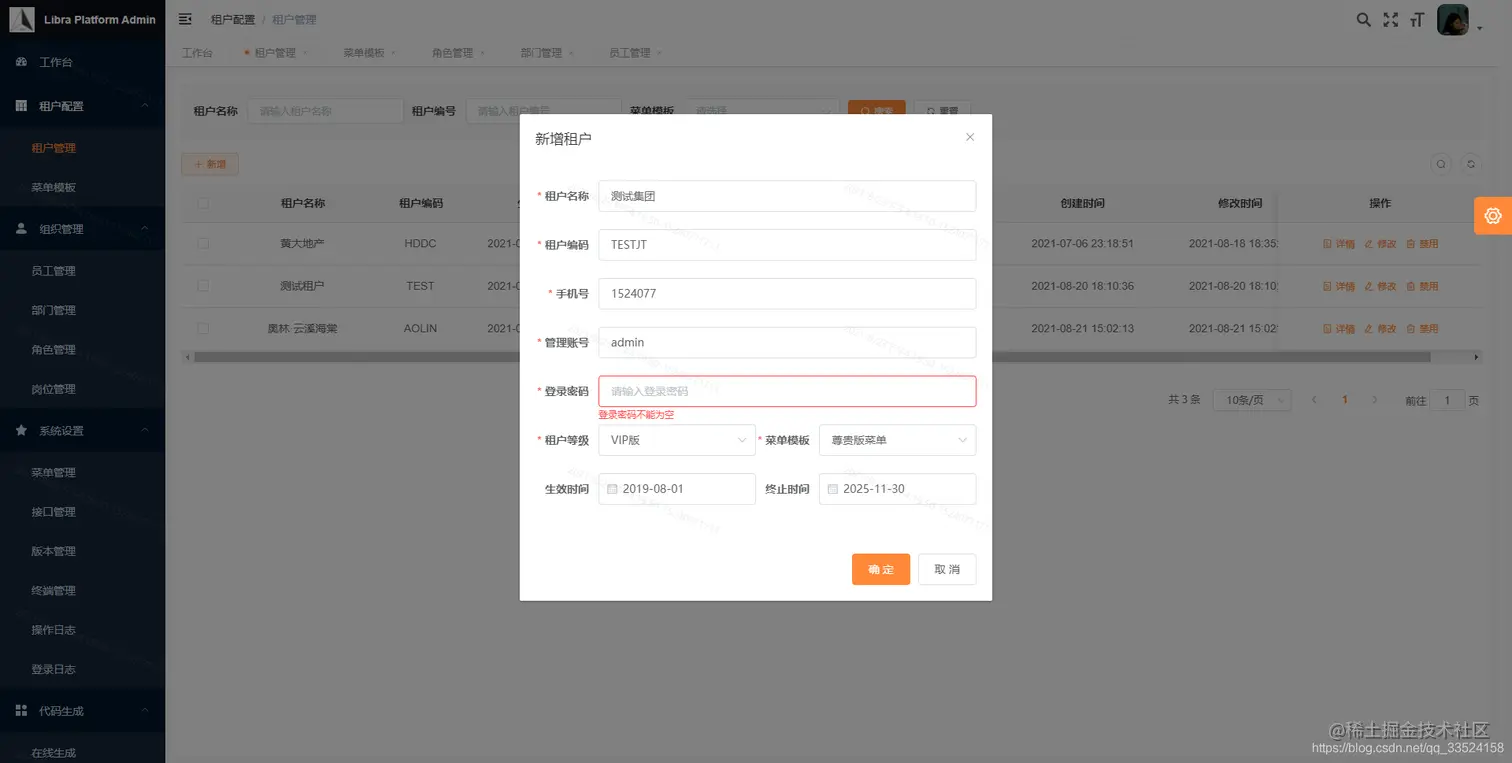The image size is (1512, 763).
Task: Collapse the 系统设置 sidebar group chevron
Action: tap(144, 430)
